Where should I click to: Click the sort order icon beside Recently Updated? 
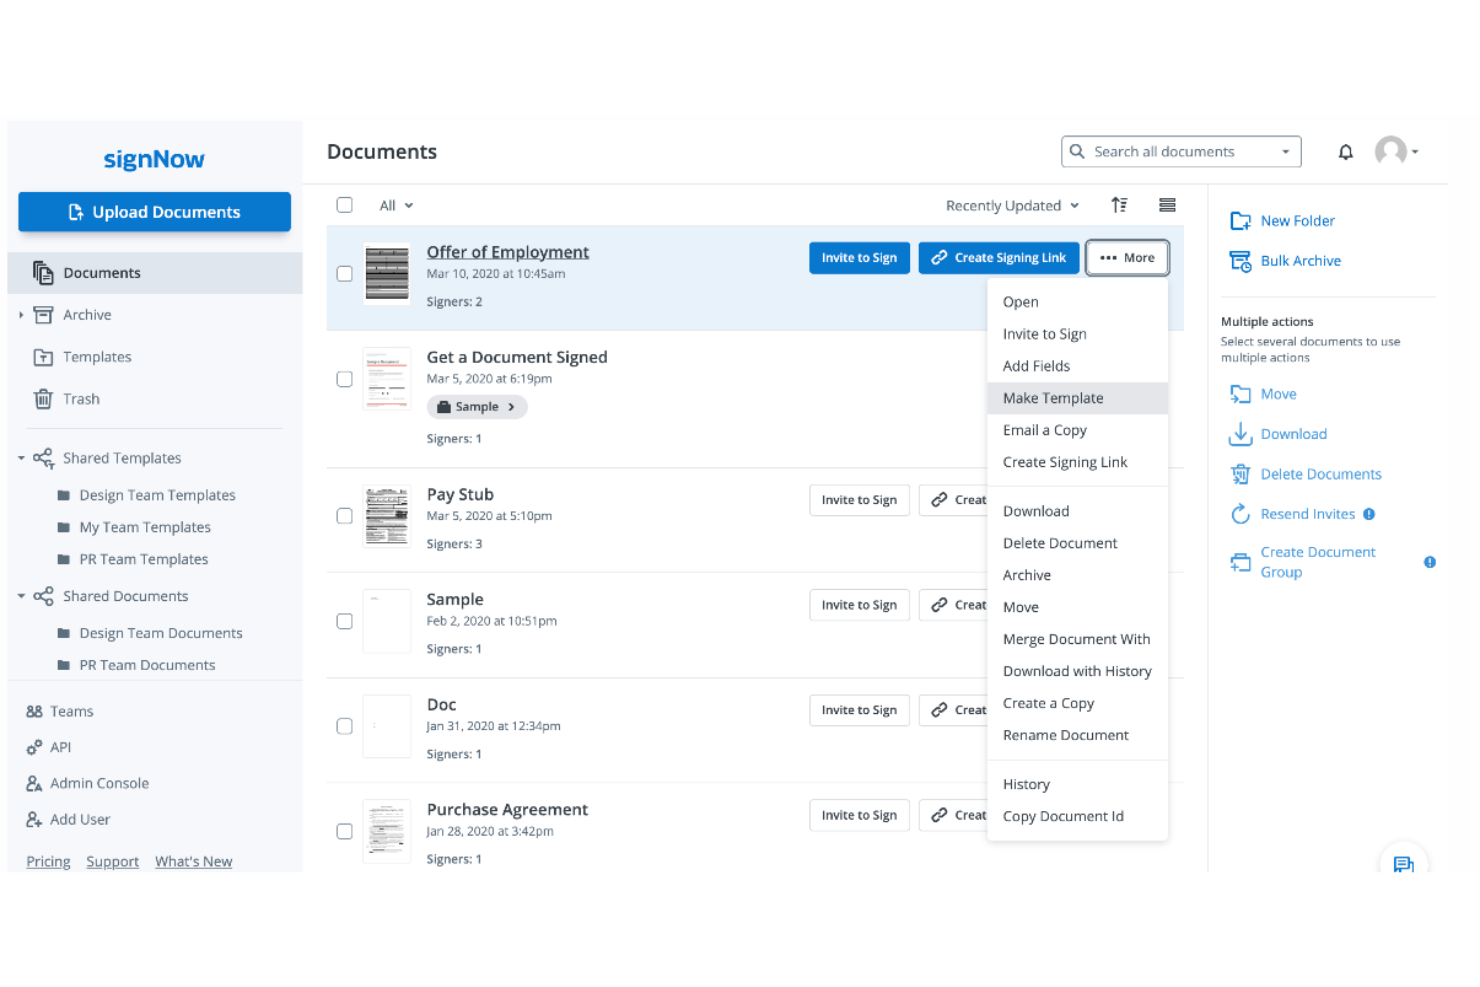[1119, 205]
